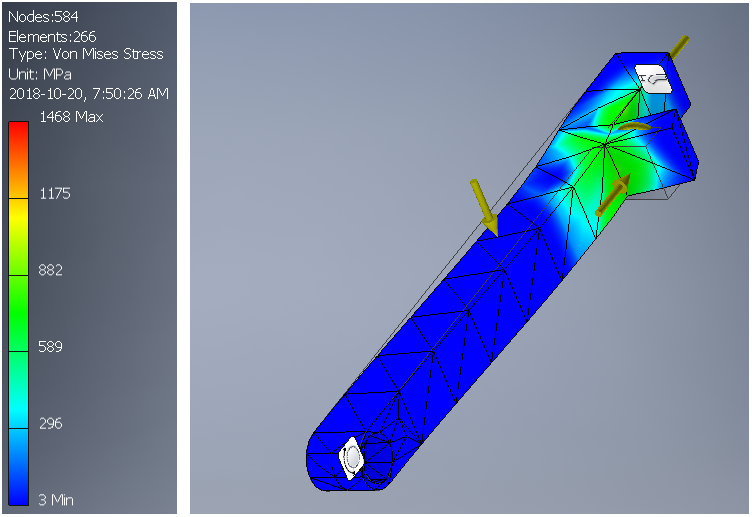This screenshot has width=752, height=517.
Task: Select the force arrow at the top right corner
Action: (x=679, y=47)
